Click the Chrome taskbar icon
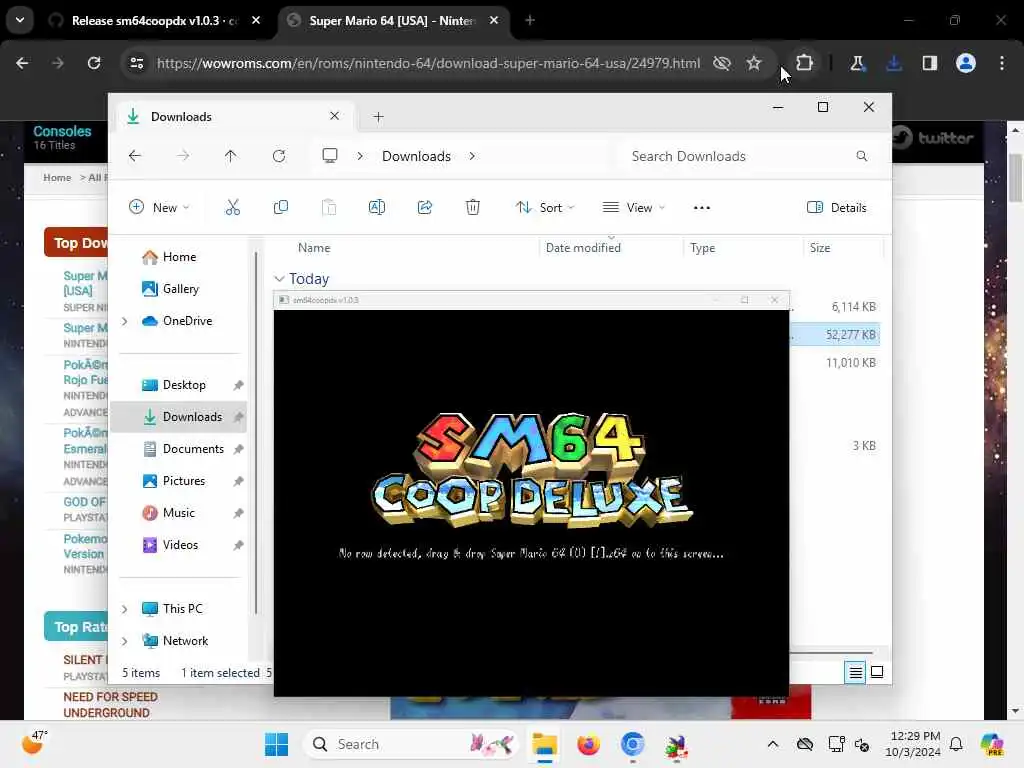 (x=632, y=744)
